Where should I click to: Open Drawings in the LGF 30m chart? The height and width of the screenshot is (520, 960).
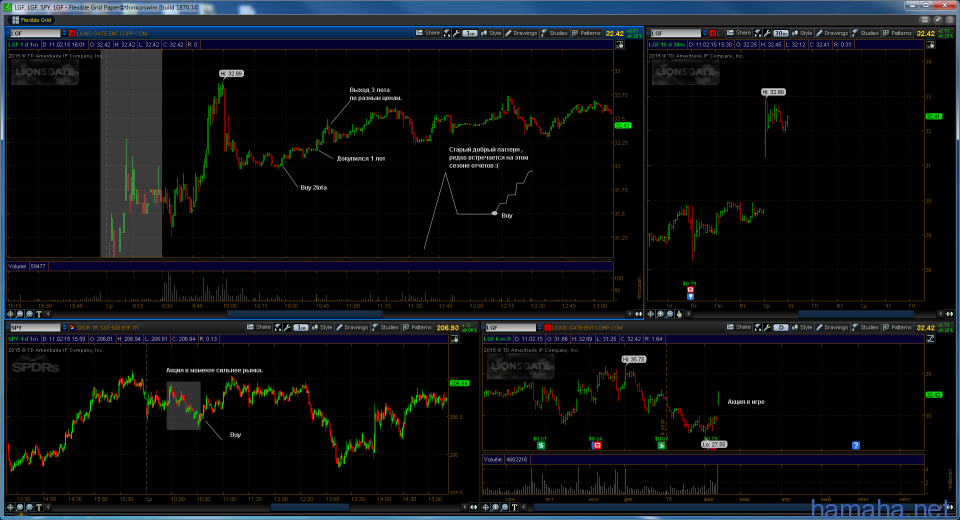coord(832,33)
